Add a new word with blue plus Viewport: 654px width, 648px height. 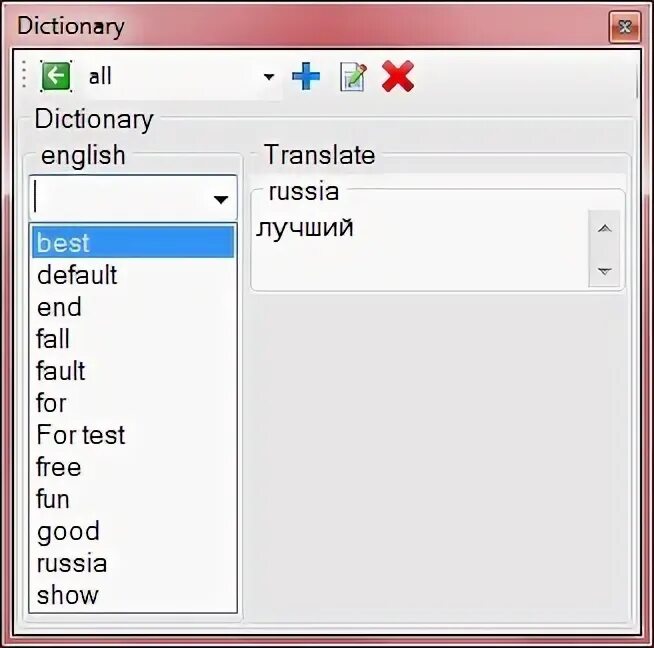pos(306,76)
